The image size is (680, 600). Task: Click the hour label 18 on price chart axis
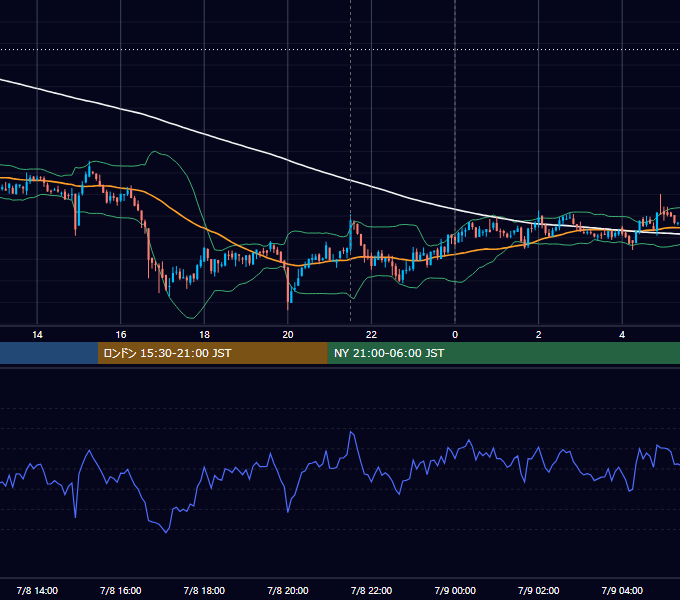(204, 335)
